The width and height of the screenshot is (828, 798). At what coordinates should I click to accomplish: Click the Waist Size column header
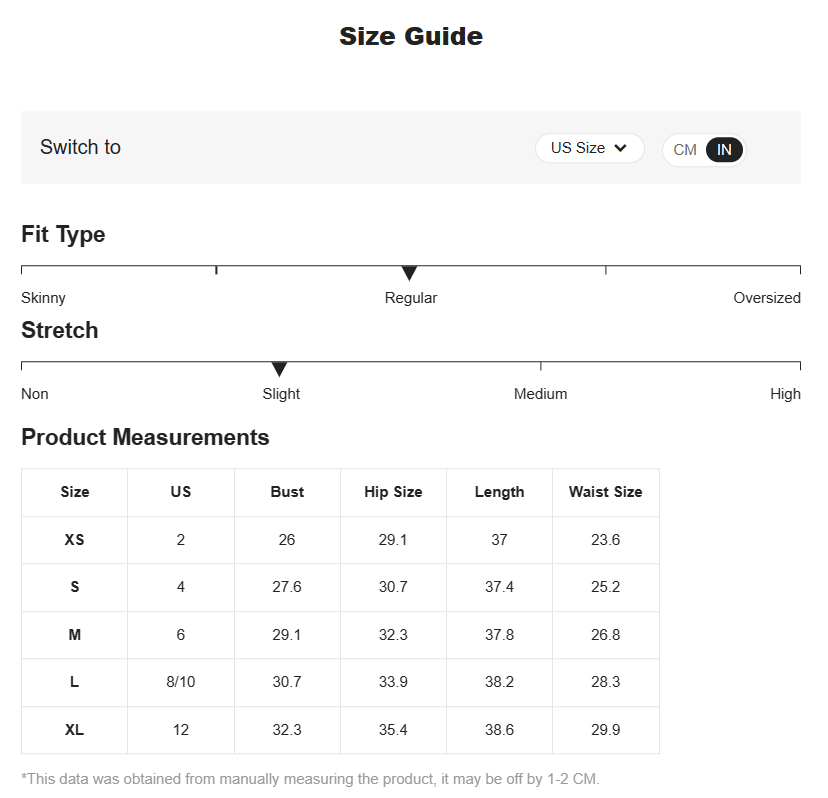[605, 492]
